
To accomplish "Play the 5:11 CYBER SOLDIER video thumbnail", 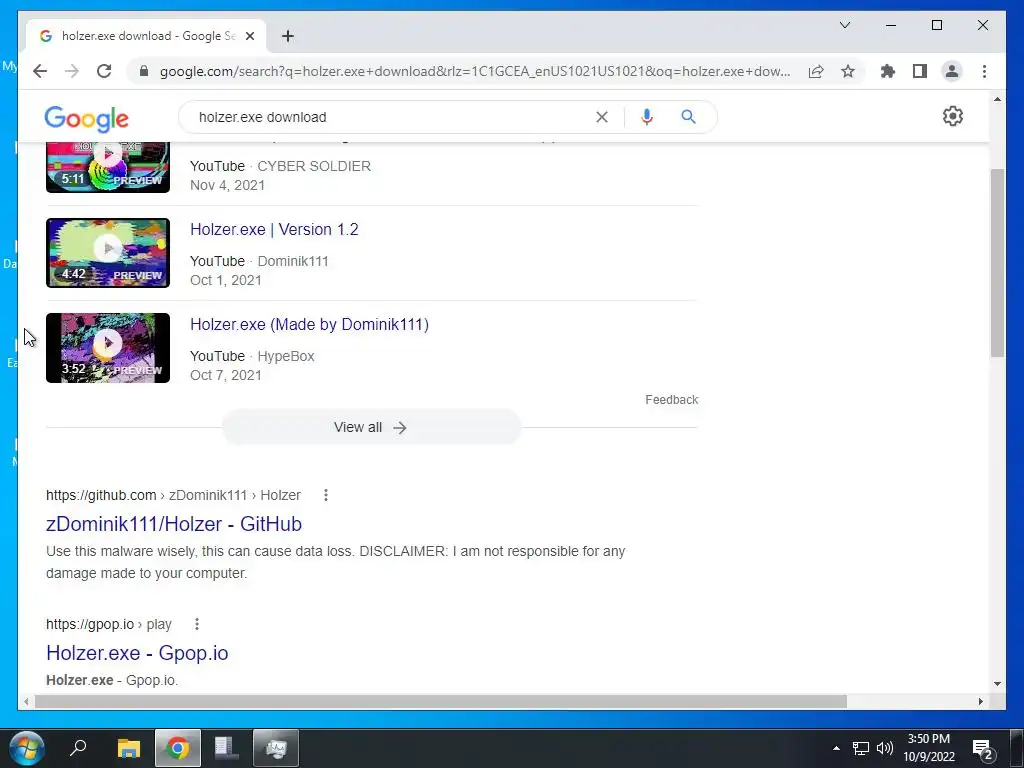I will click(108, 167).
